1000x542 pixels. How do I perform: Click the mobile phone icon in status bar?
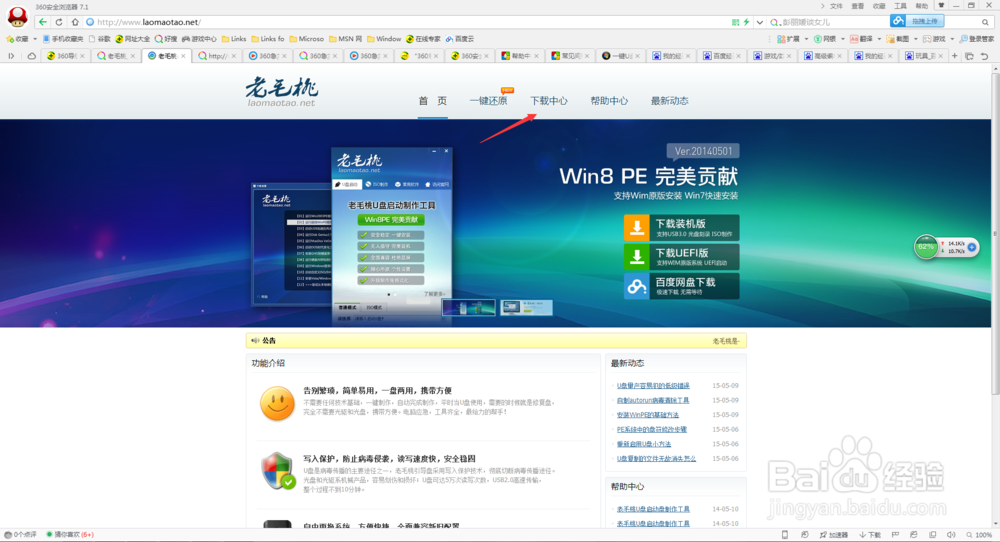(785, 535)
